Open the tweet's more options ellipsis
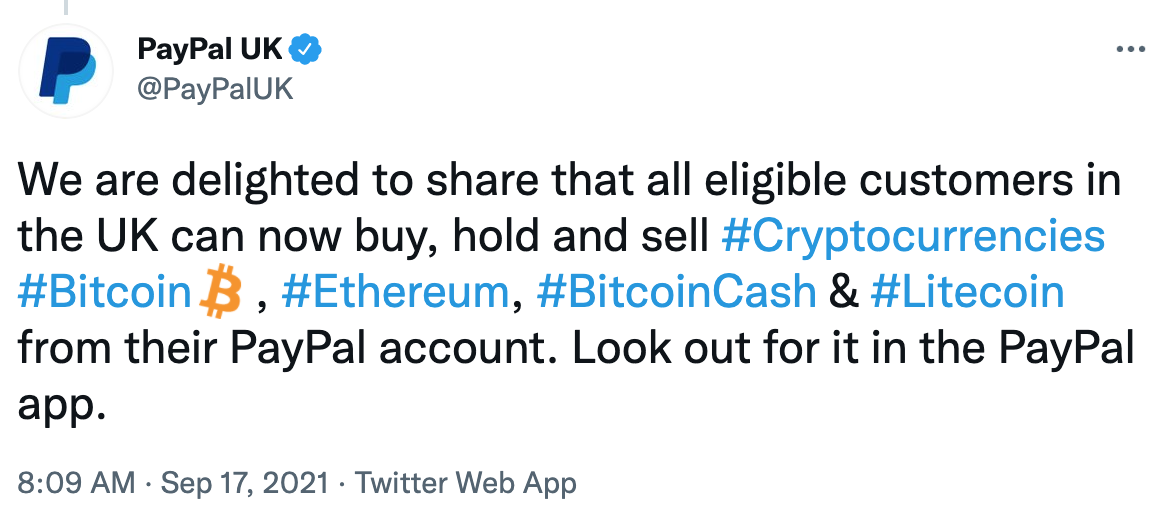 pyautogui.click(x=1129, y=48)
